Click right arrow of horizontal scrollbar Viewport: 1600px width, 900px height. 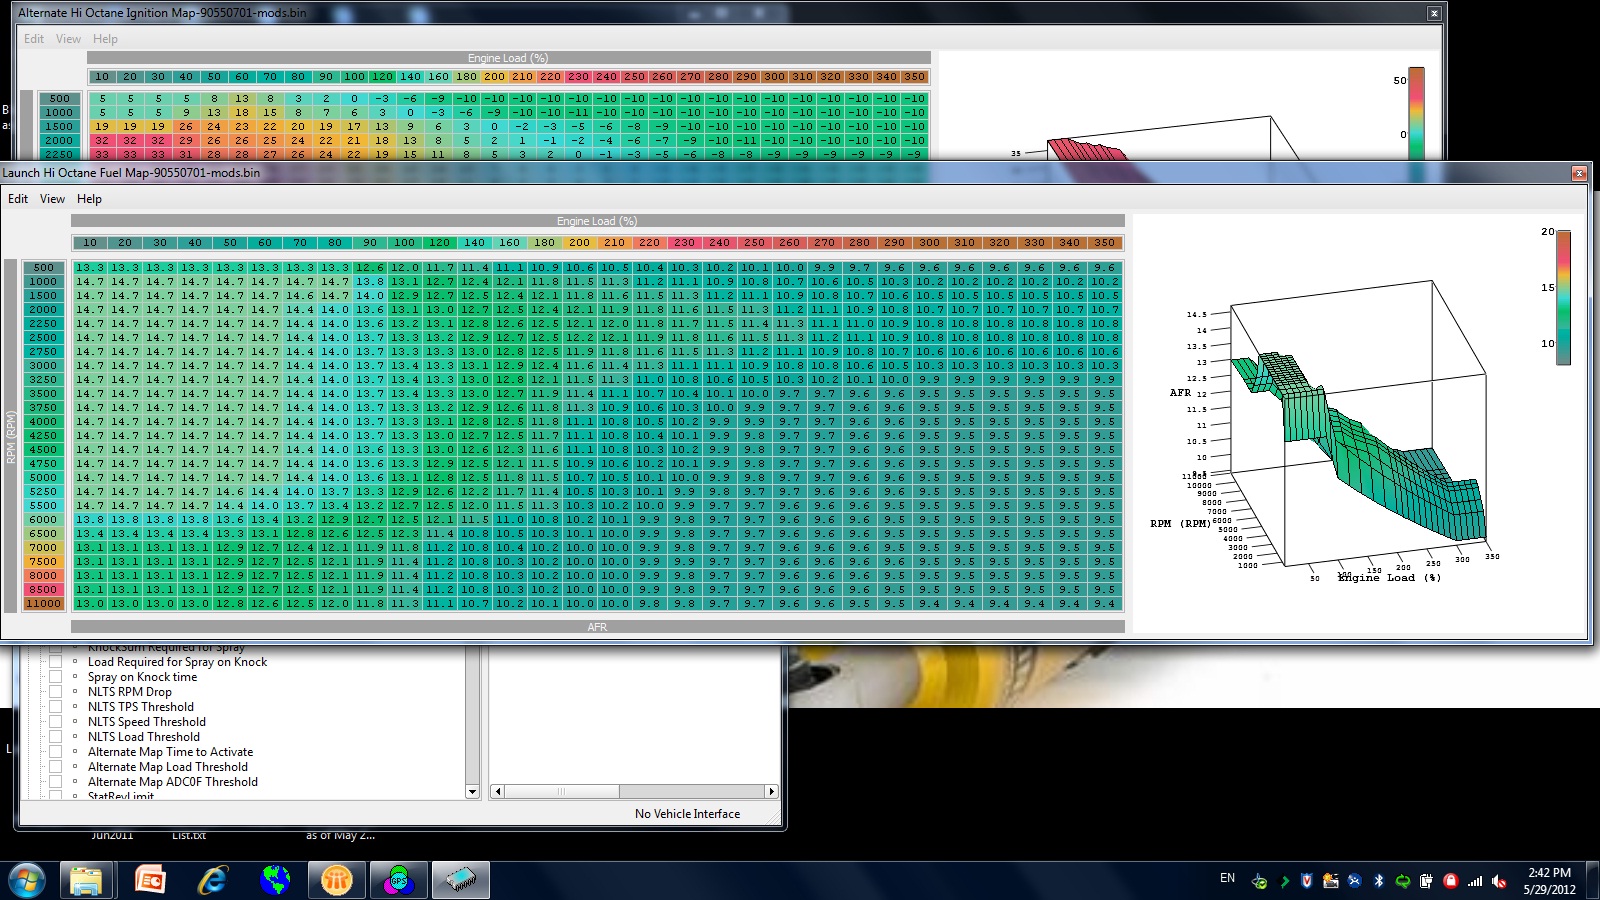770,791
